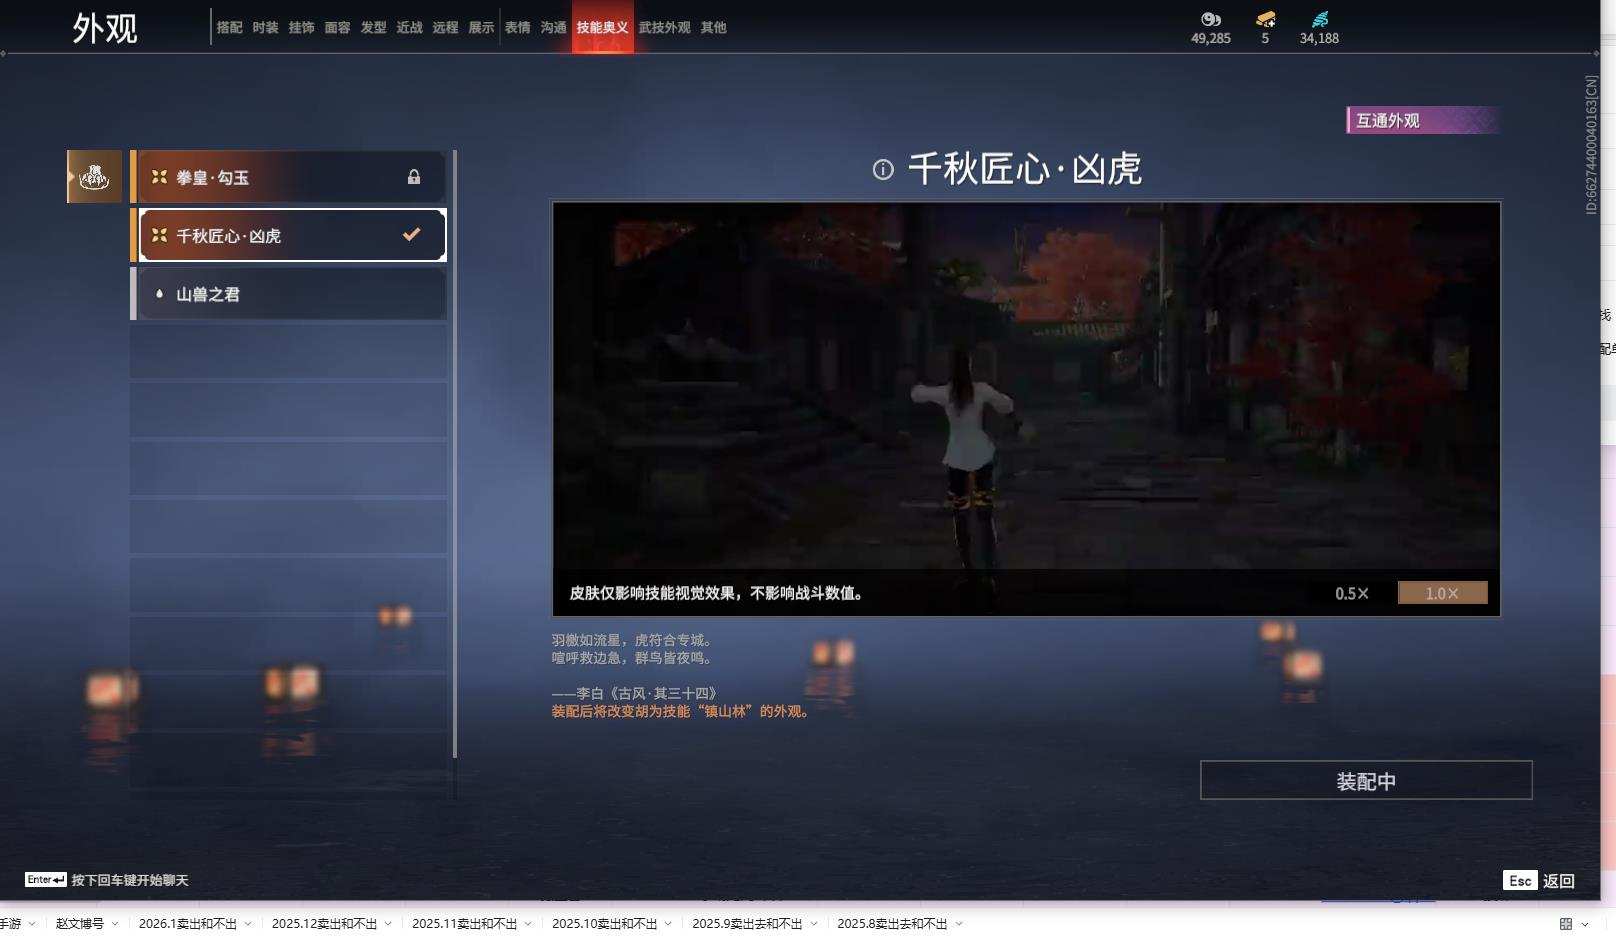Click the gold ingot icon showing 5
The width and height of the screenshot is (1616, 939).
pyautogui.click(x=1266, y=18)
